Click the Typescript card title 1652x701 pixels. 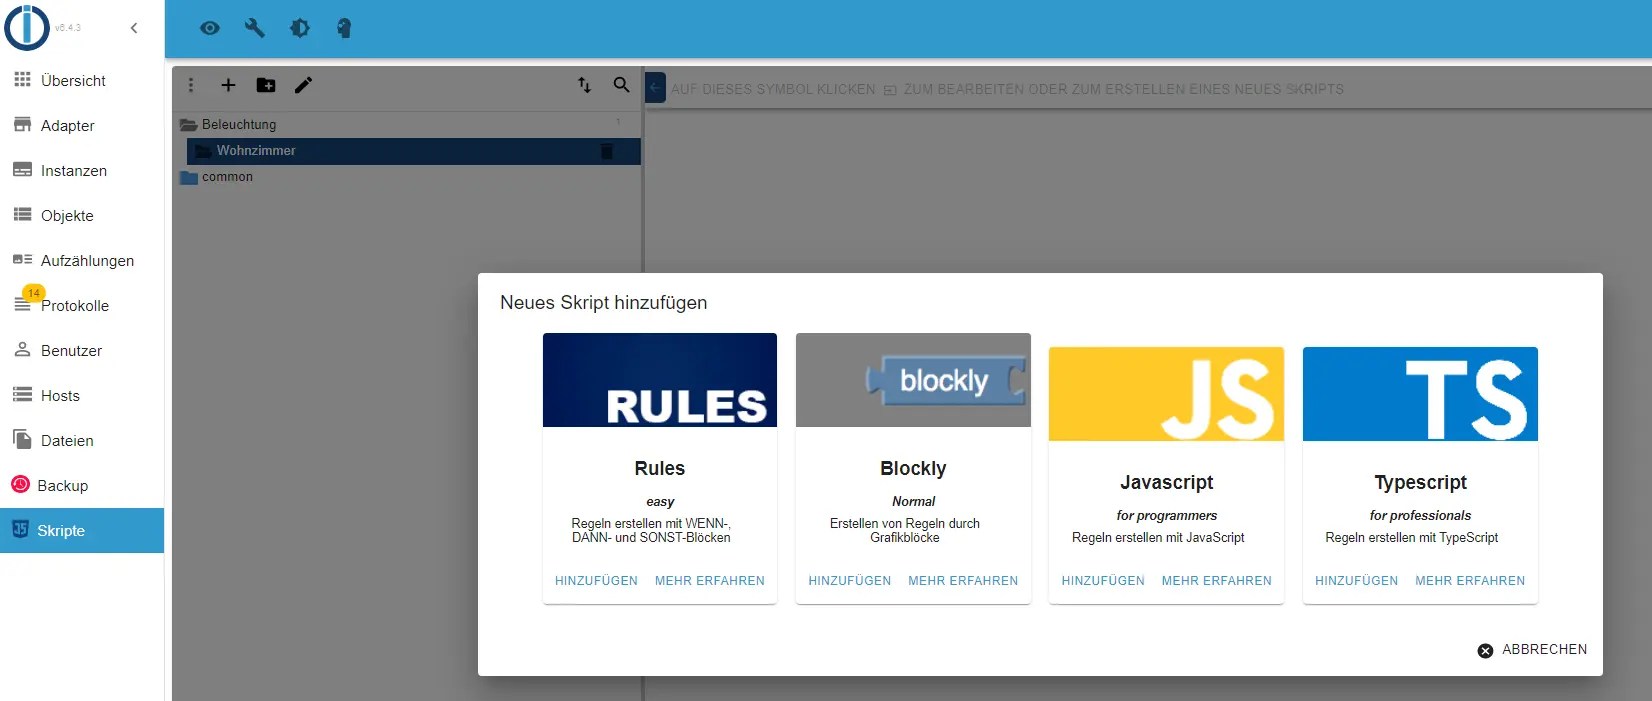point(1420,482)
